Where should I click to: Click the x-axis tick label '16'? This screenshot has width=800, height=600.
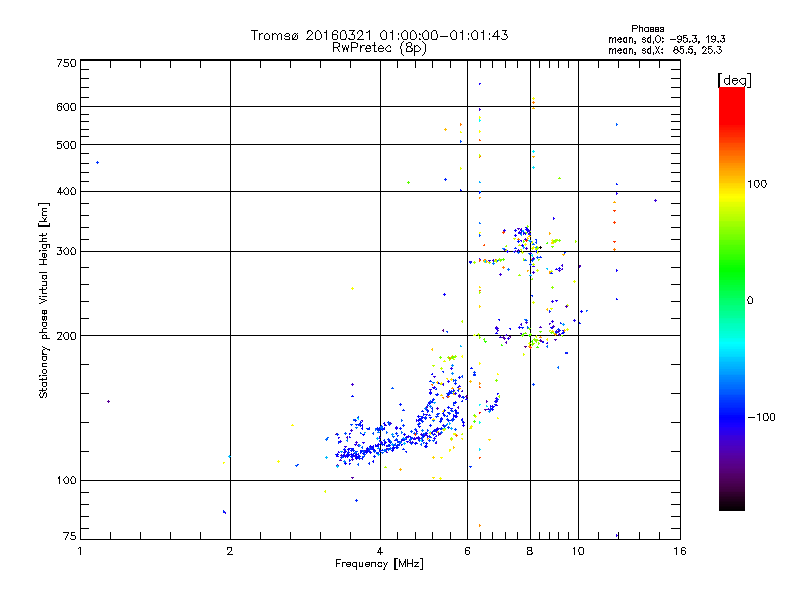tap(680, 551)
